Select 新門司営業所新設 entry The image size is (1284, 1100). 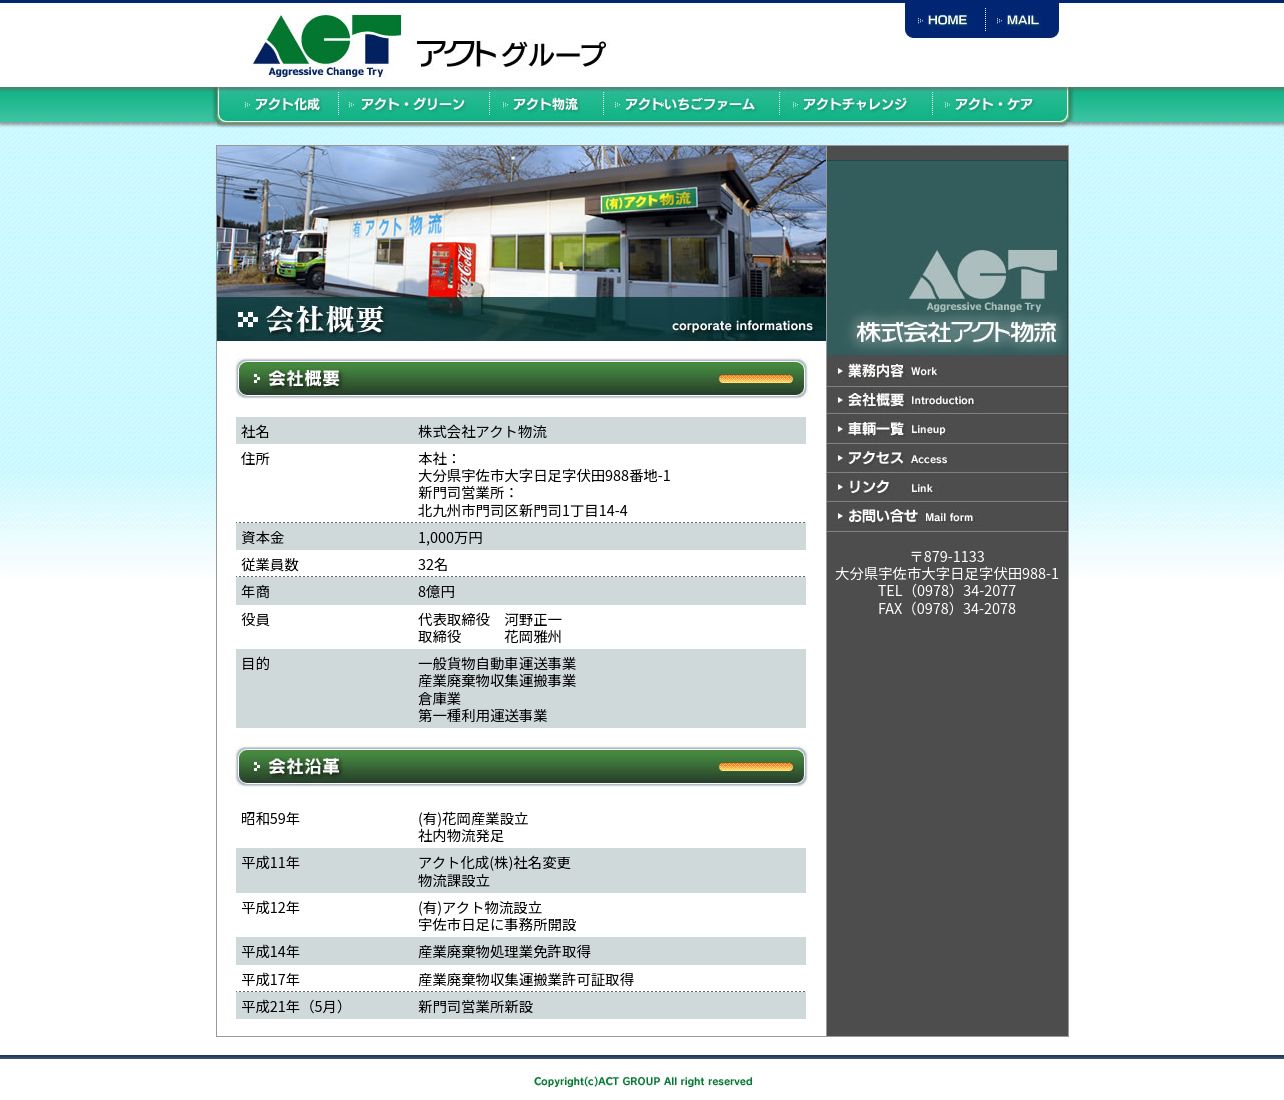(x=475, y=1007)
